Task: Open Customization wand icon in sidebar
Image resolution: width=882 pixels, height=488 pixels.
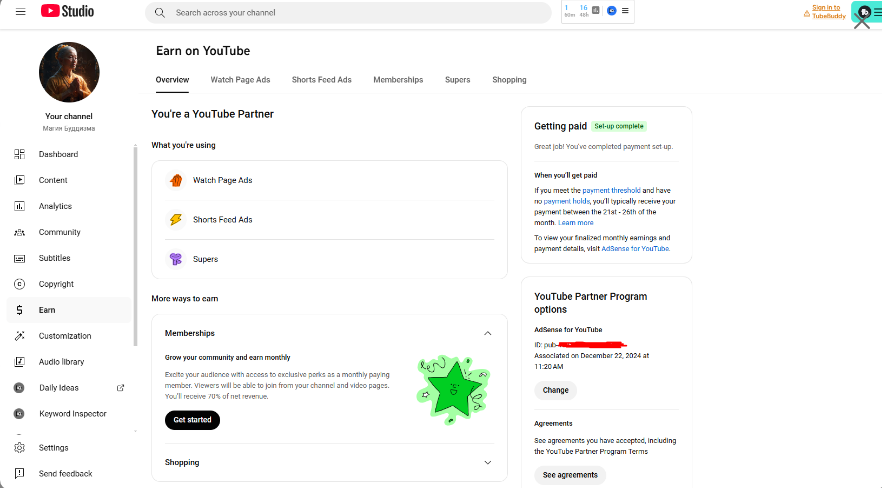Action: [20, 336]
